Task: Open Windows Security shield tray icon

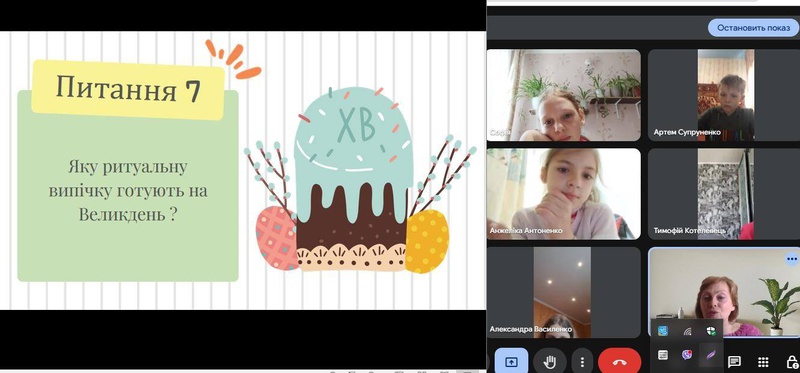Action: 711,331
